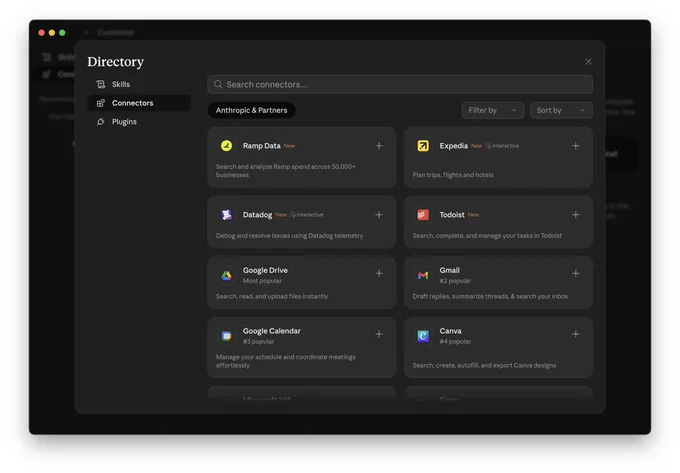Add the Expedia connector
The height and width of the screenshot is (473, 680).
[575, 146]
